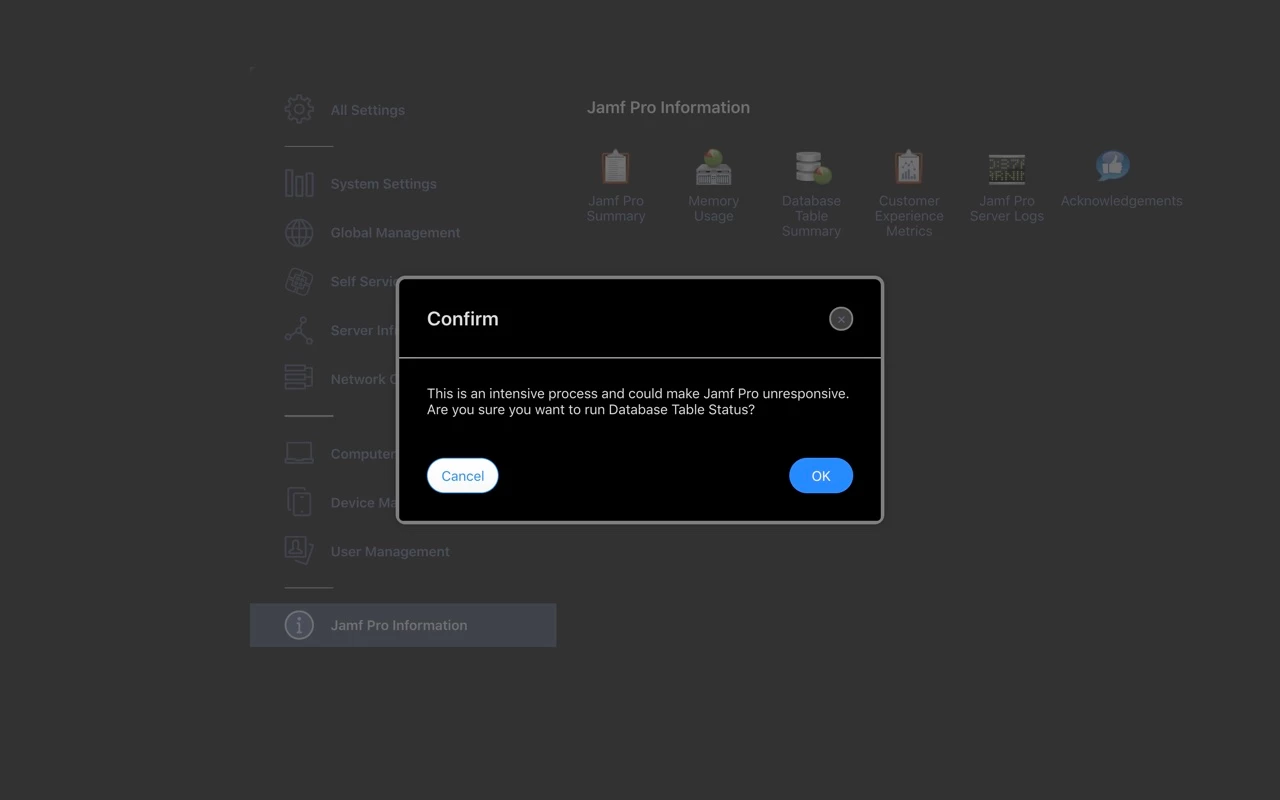Click the Computer Management laptop icon
The width and height of the screenshot is (1280, 800).
(299, 453)
